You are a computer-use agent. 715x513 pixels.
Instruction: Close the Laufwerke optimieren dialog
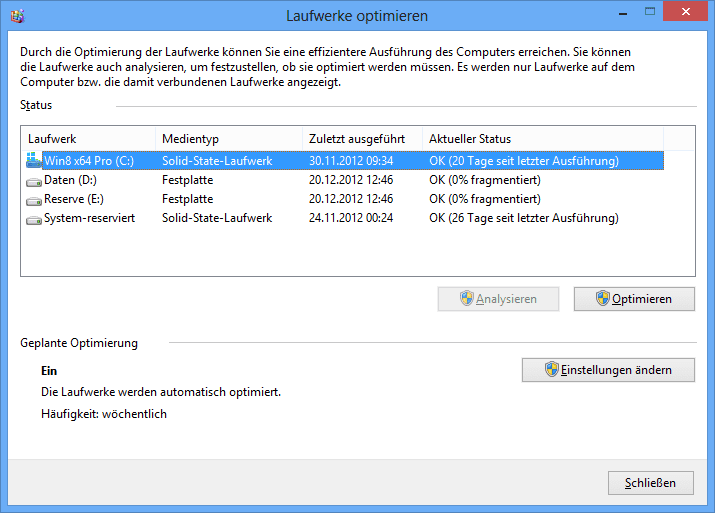tap(685, 12)
